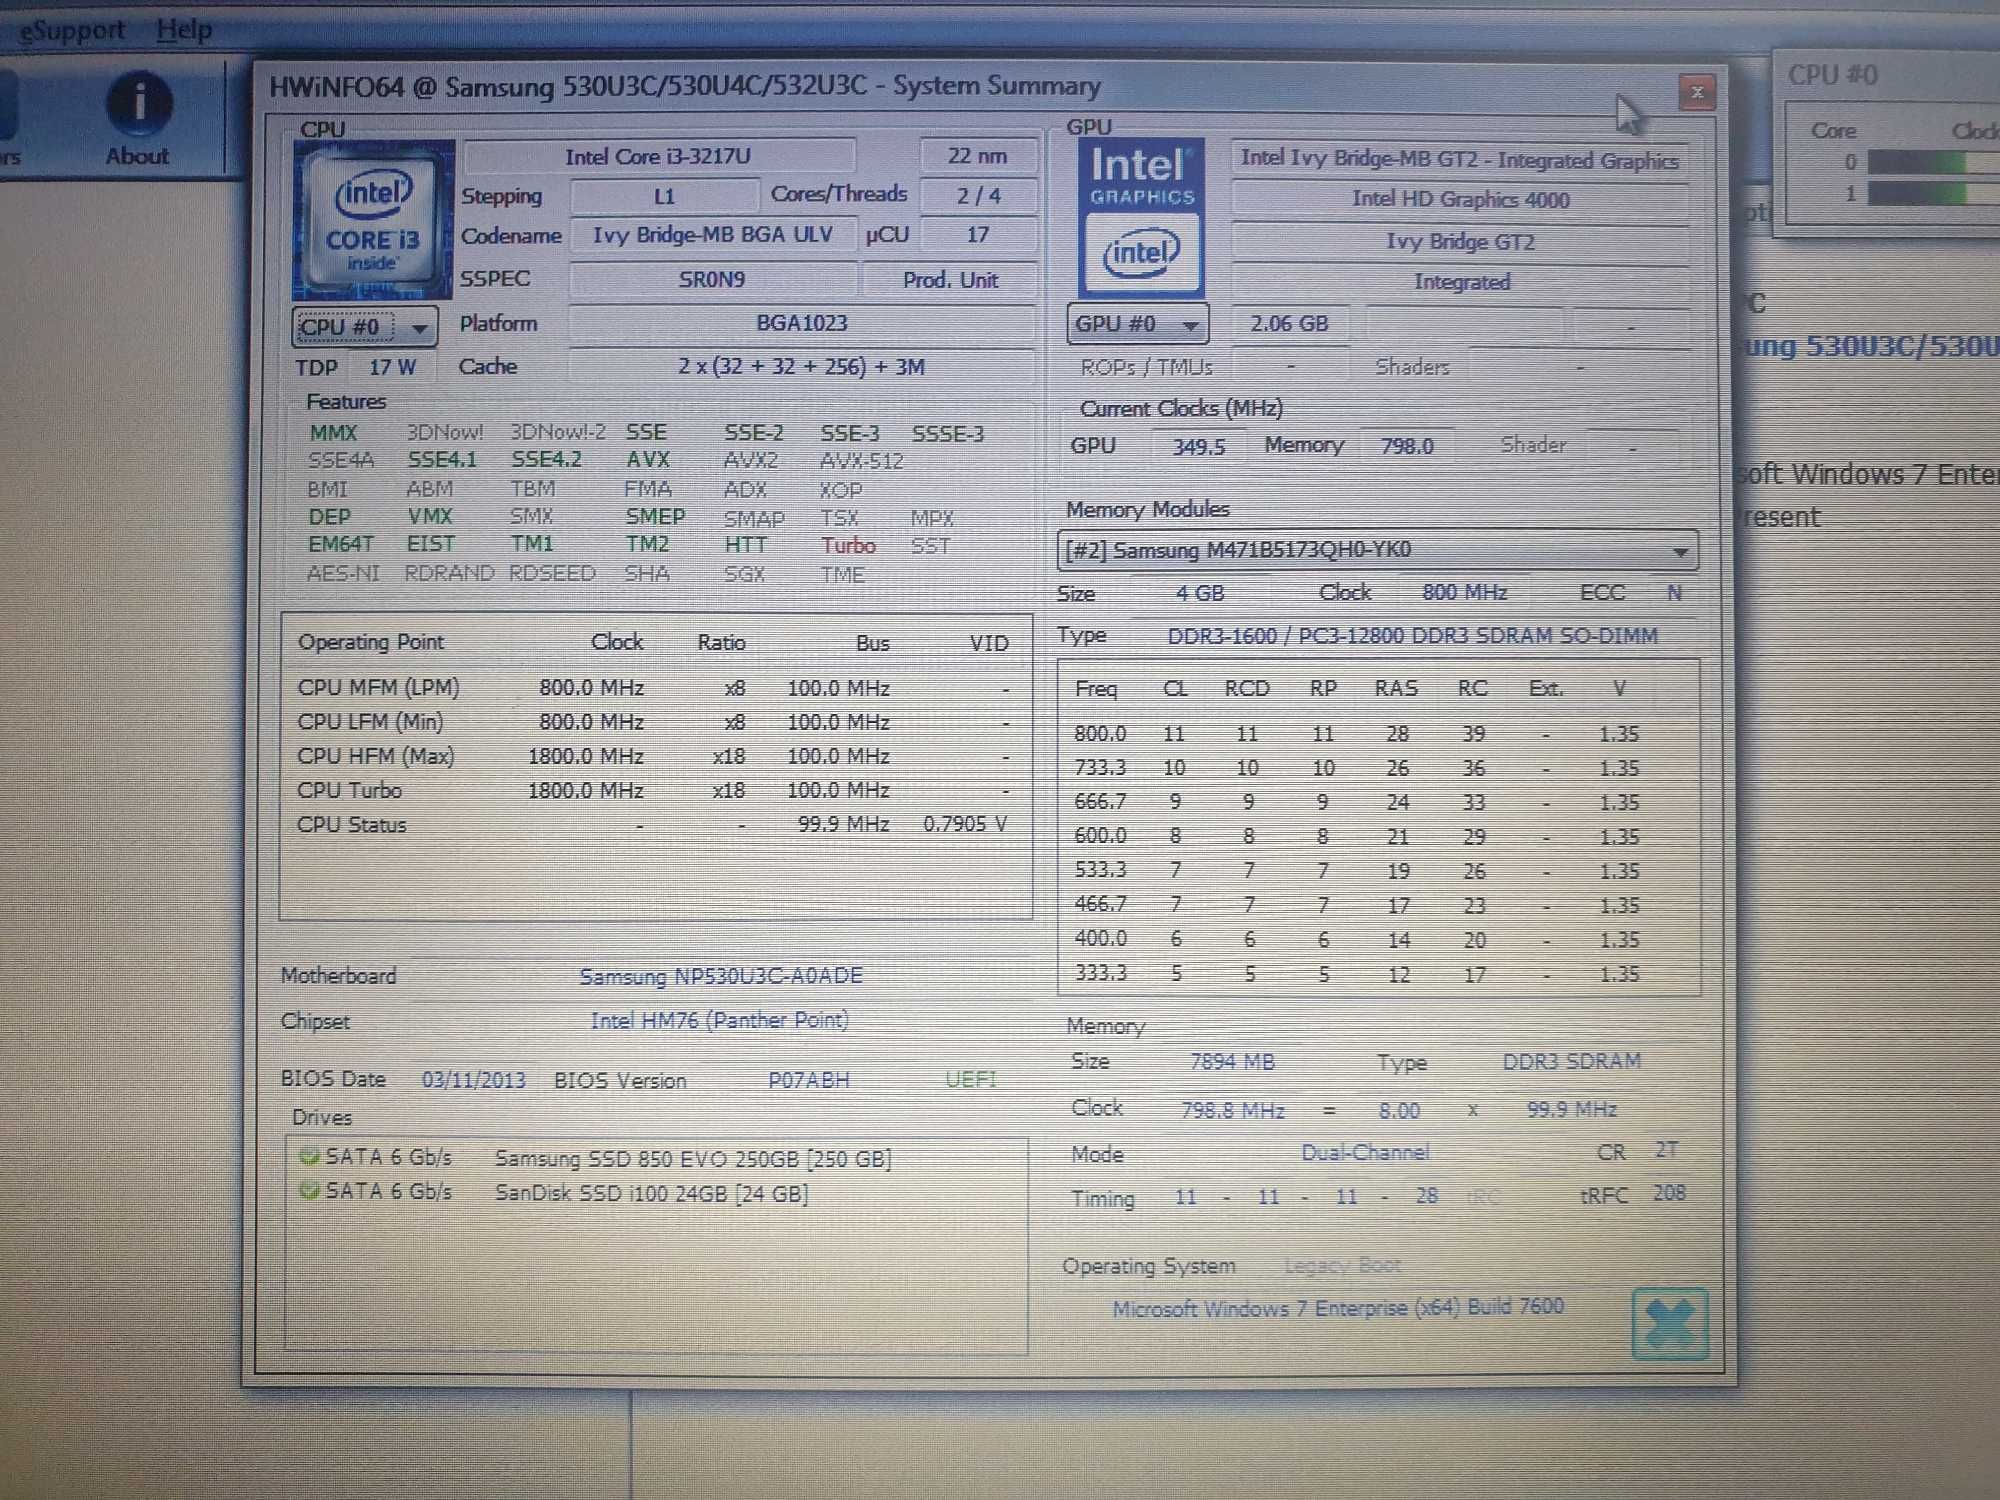This screenshot has width=2000, height=1500.
Task: Click the UEFI label
Action: (x=971, y=1079)
